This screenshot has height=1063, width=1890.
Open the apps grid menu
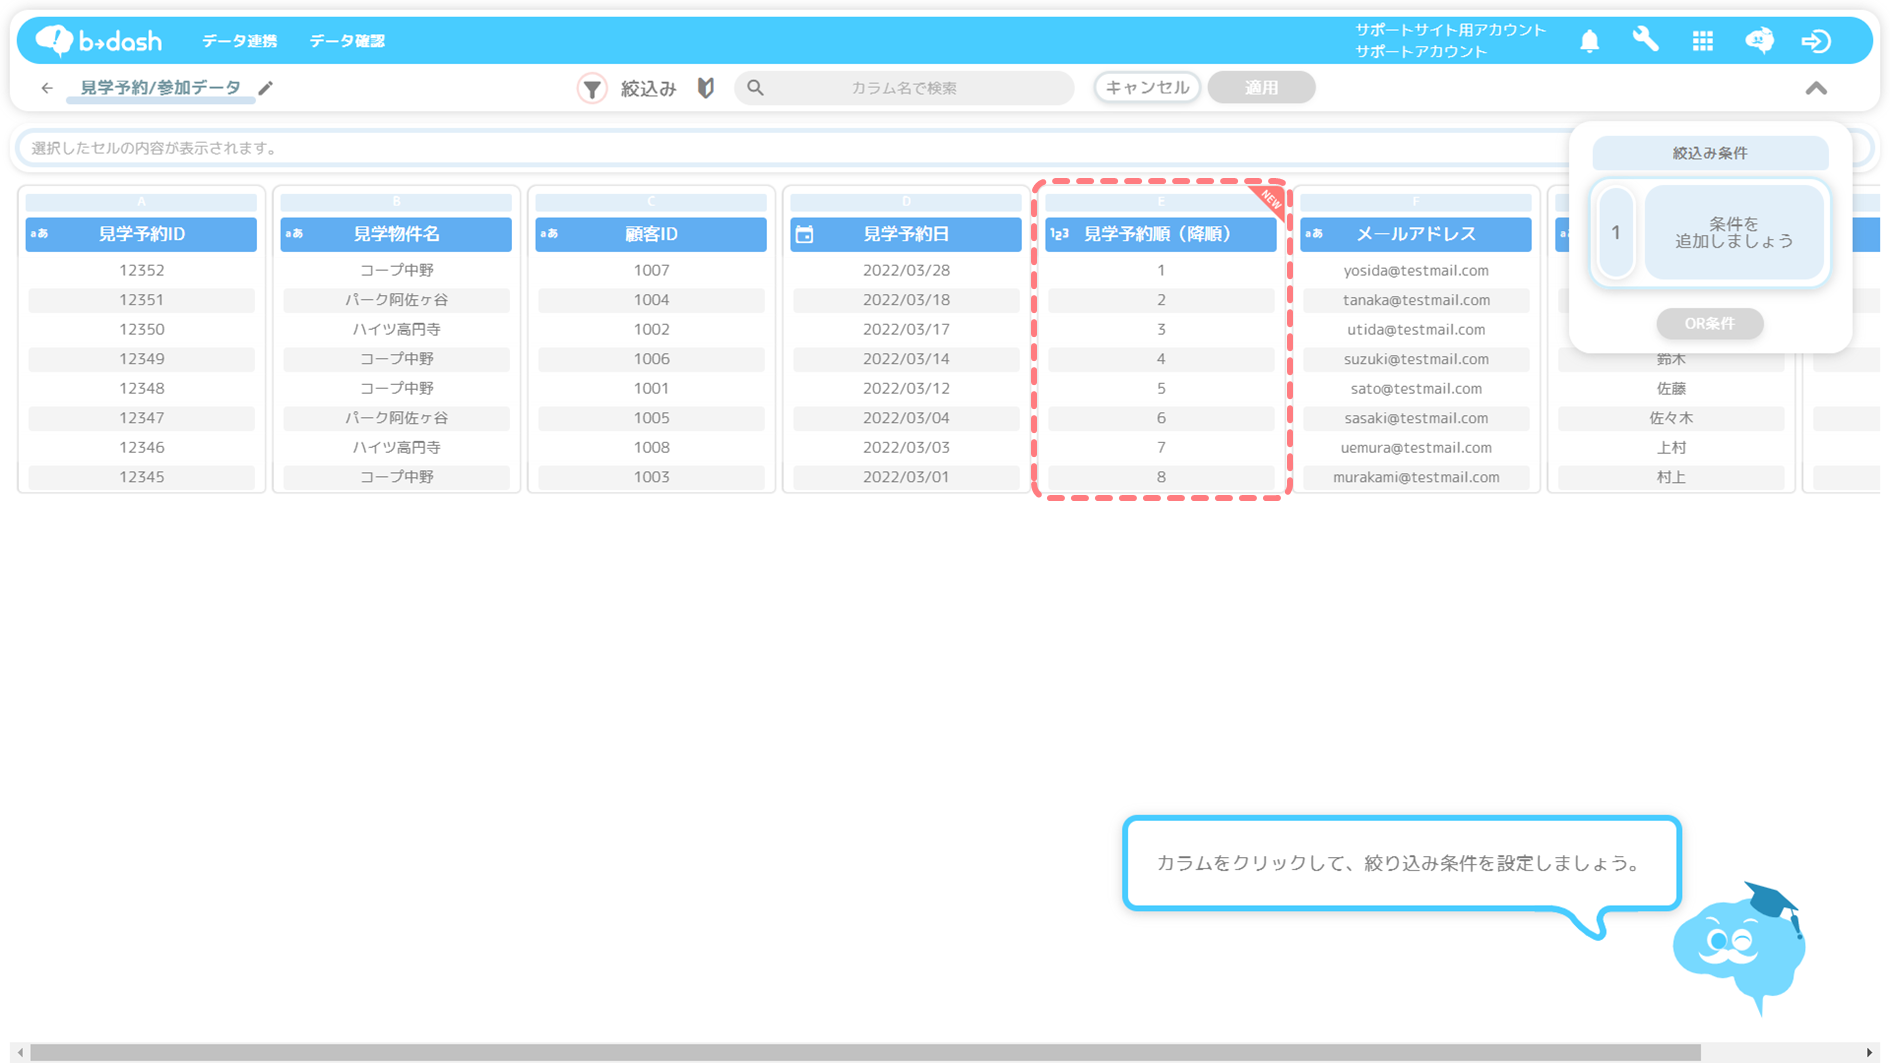(x=1702, y=41)
